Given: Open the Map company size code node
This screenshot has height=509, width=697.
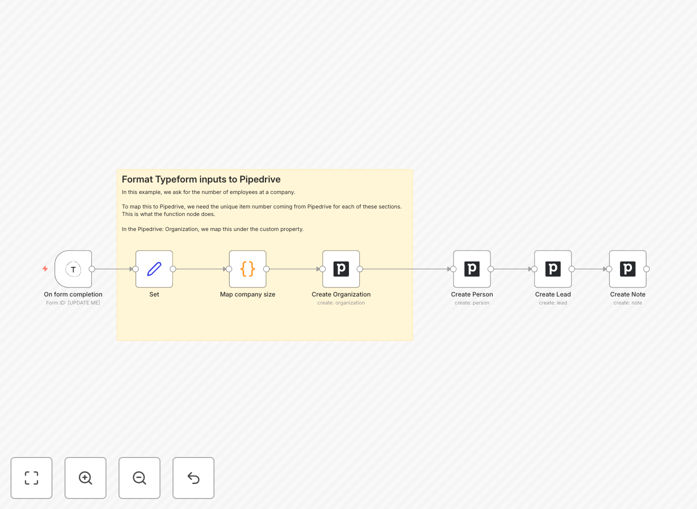Looking at the screenshot, I should [248, 269].
